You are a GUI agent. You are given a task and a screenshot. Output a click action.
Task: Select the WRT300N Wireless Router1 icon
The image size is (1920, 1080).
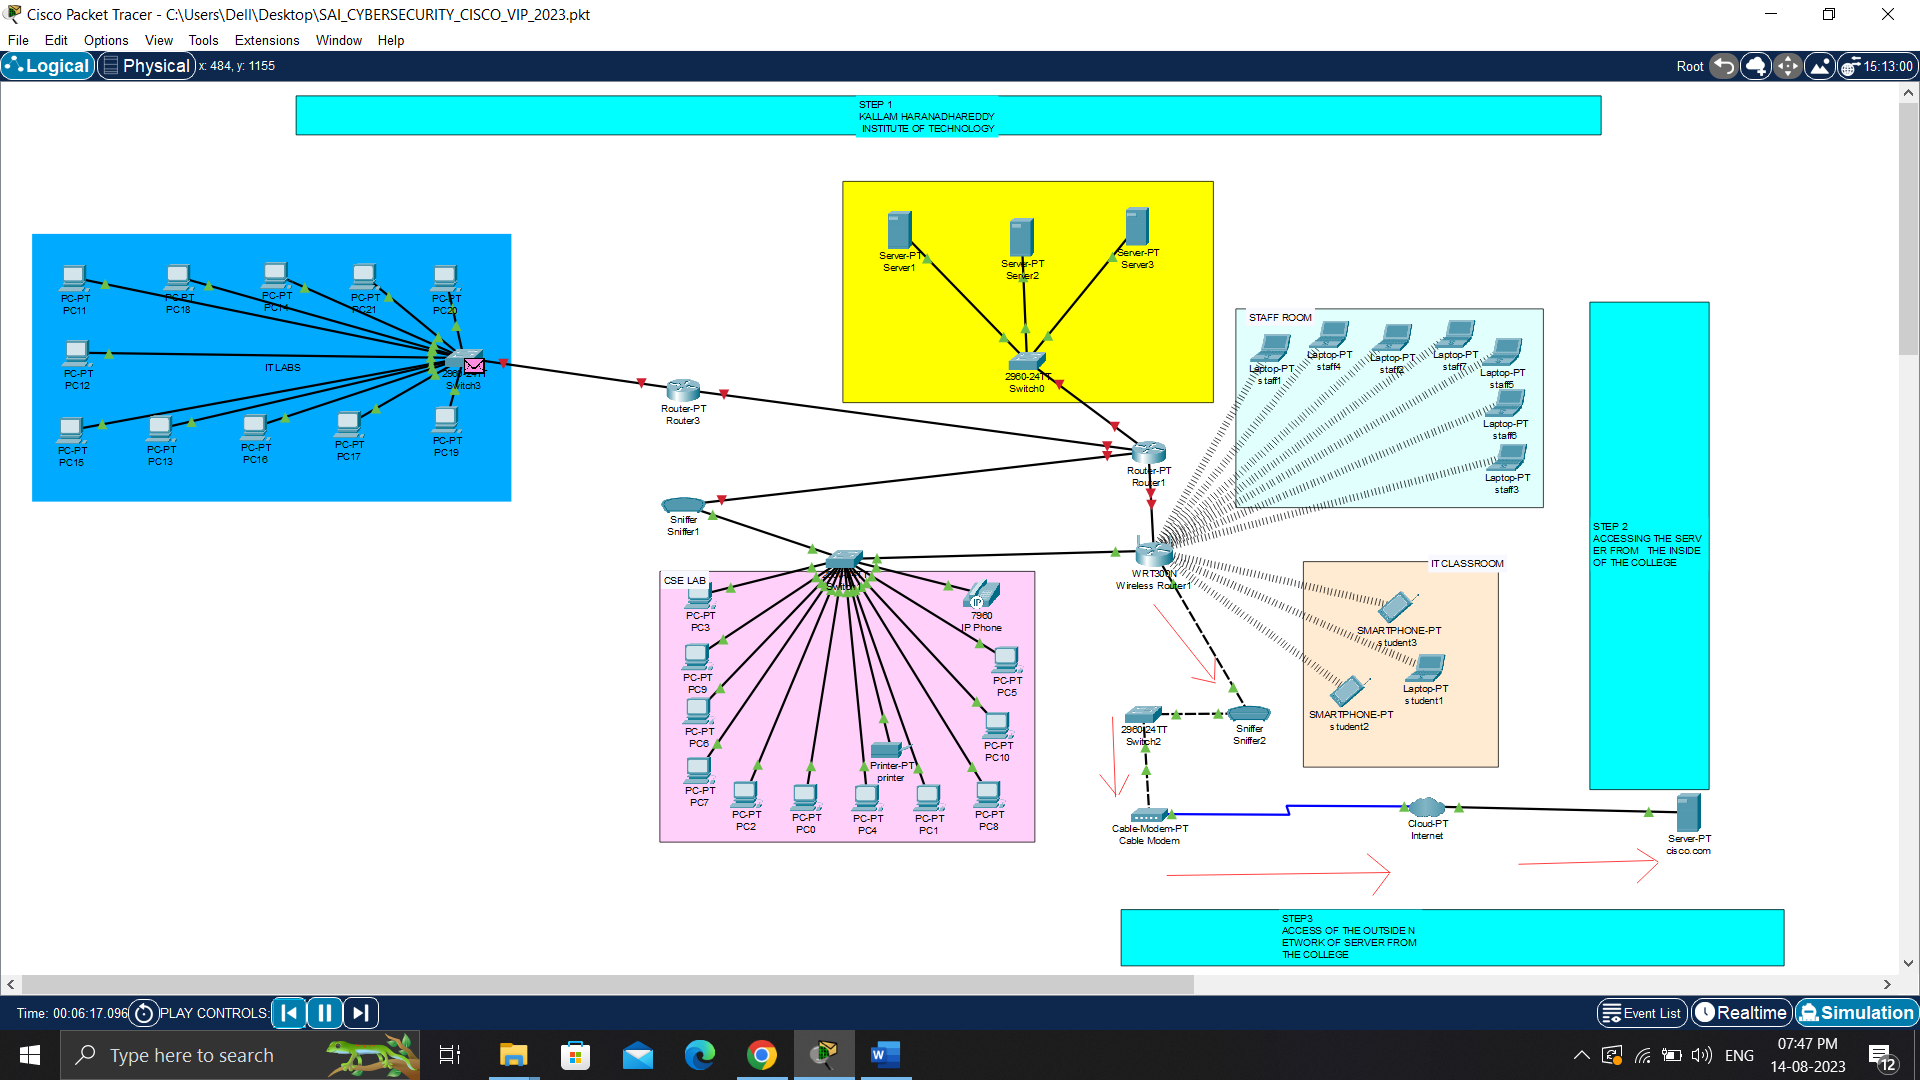coord(1152,553)
